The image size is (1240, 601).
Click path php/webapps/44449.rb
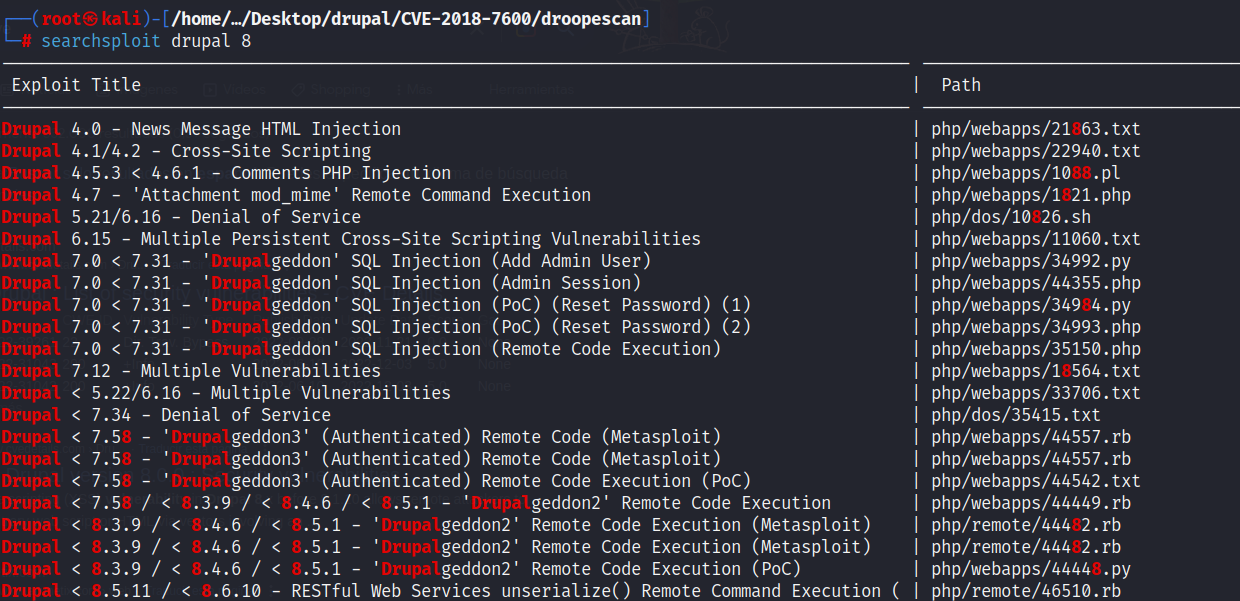coord(1031,503)
